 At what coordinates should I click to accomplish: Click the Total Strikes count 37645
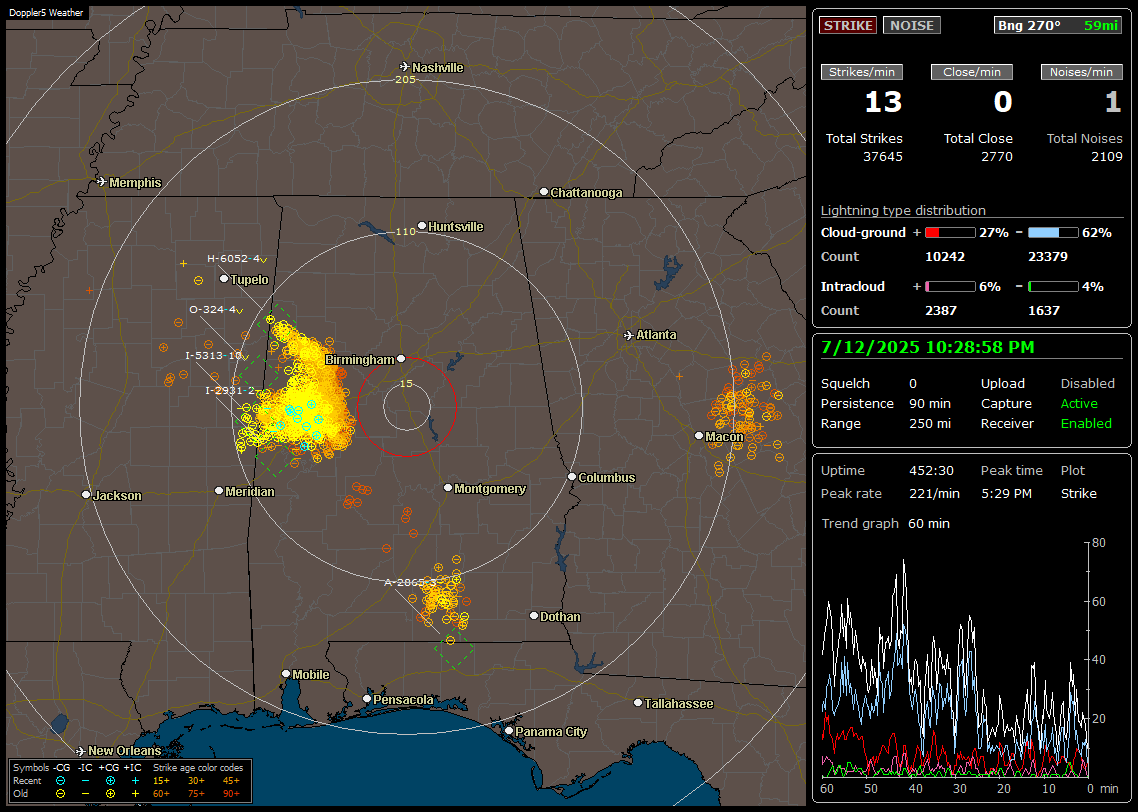(x=883, y=156)
